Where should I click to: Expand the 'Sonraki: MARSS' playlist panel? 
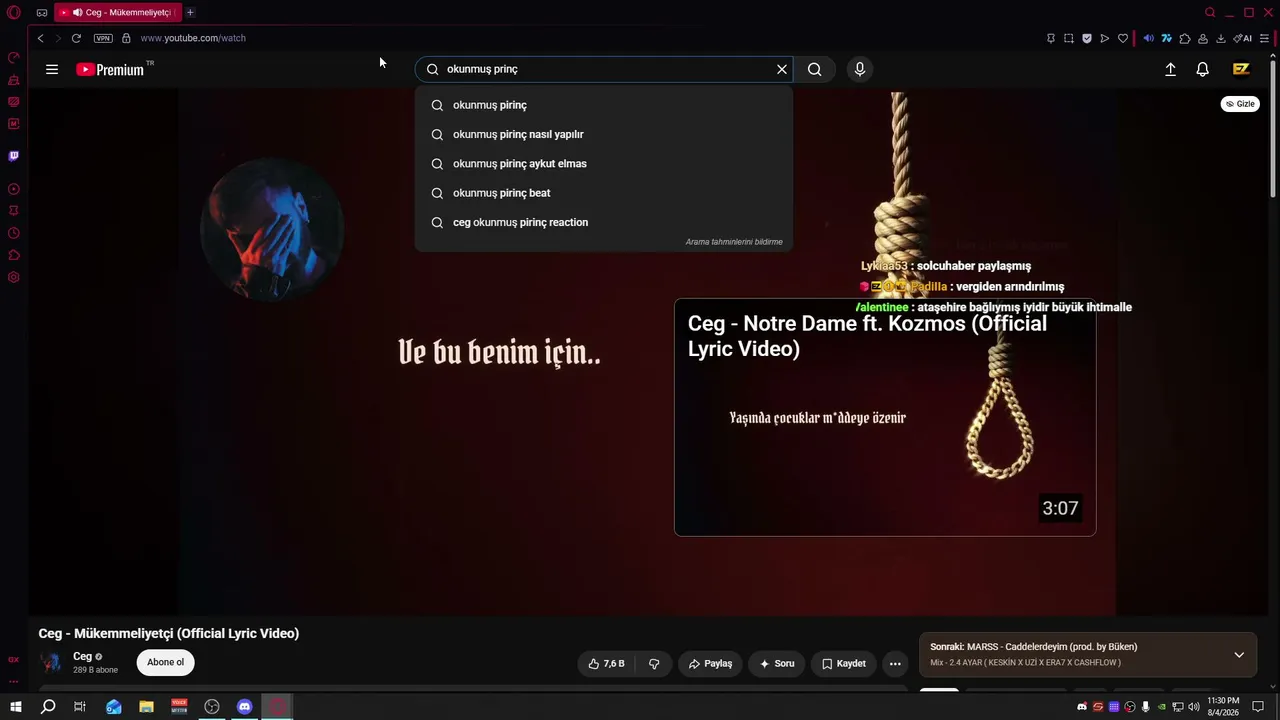click(x=1239, y=655)
